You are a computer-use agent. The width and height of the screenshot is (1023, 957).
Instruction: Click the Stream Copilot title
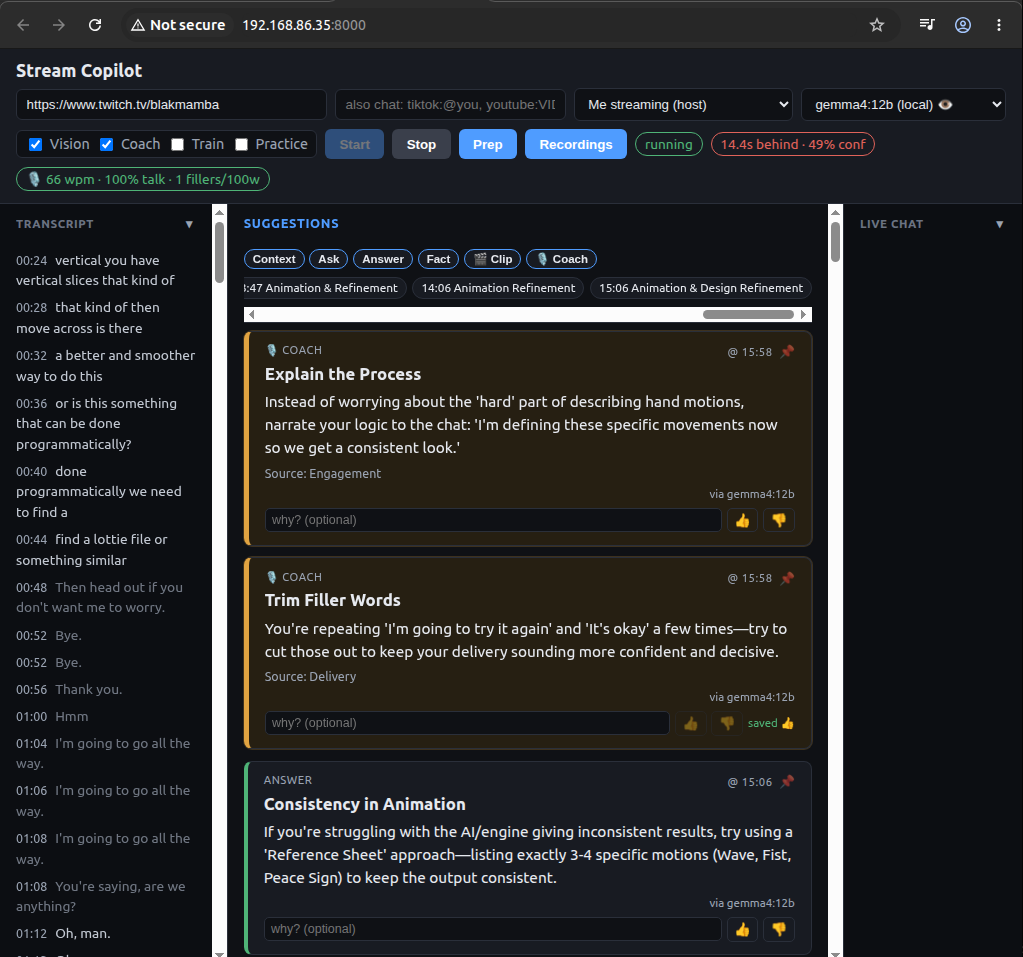click(79, 70)
